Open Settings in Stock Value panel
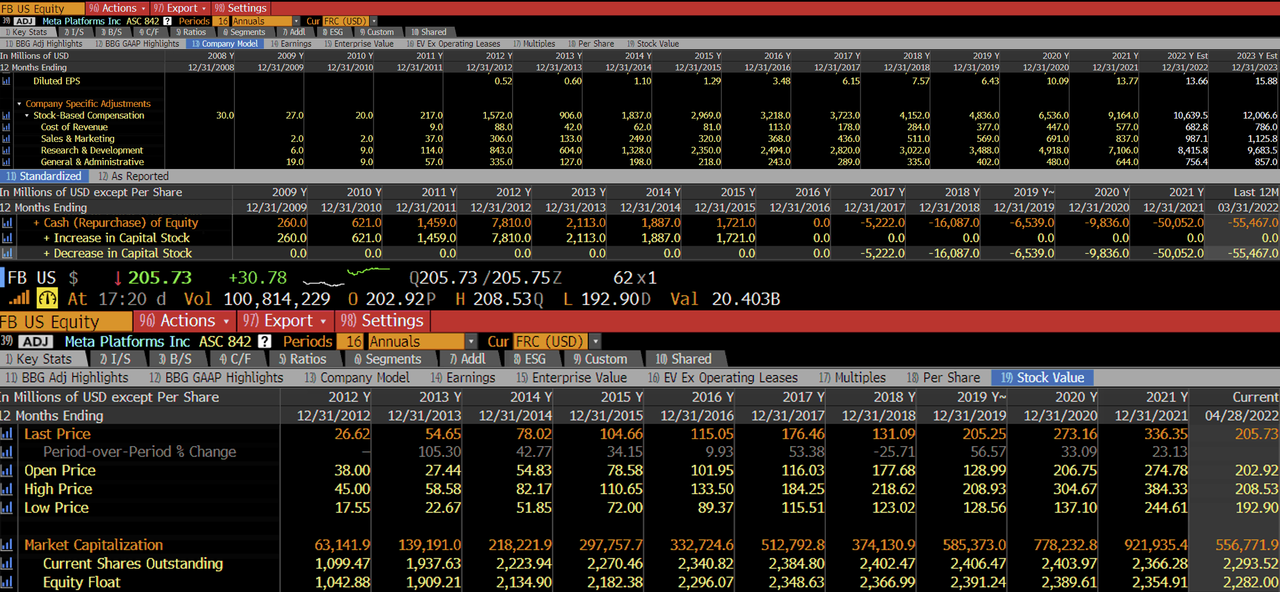This screenshot has width=1280, height=592. (x=382, y=321)
